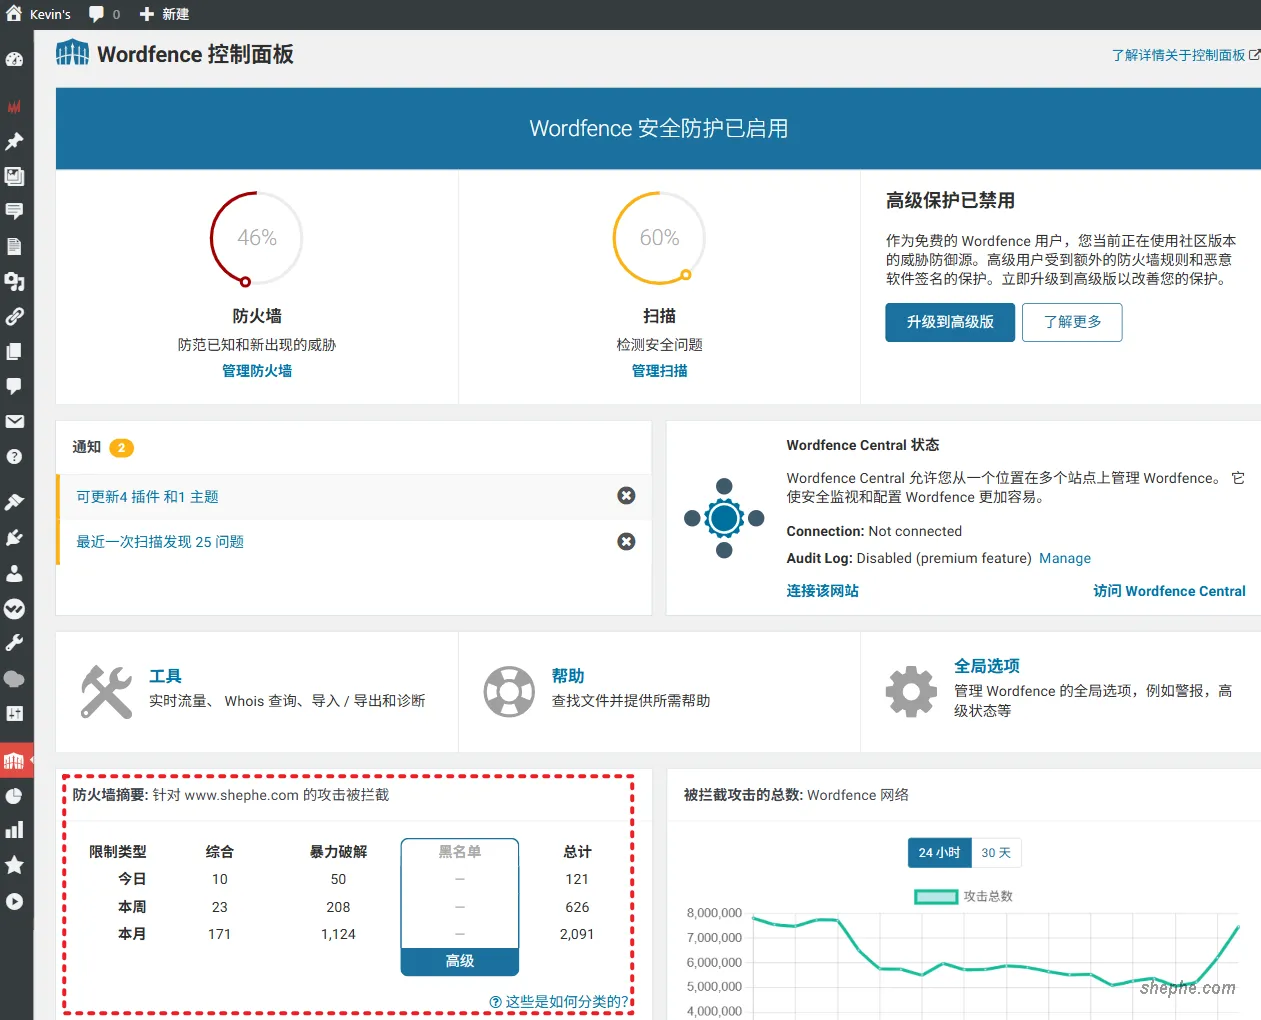Click the bar chart statistics icon in sidebar
This screenshot has height=1020, width=1261.
click(x=16, y=830)
